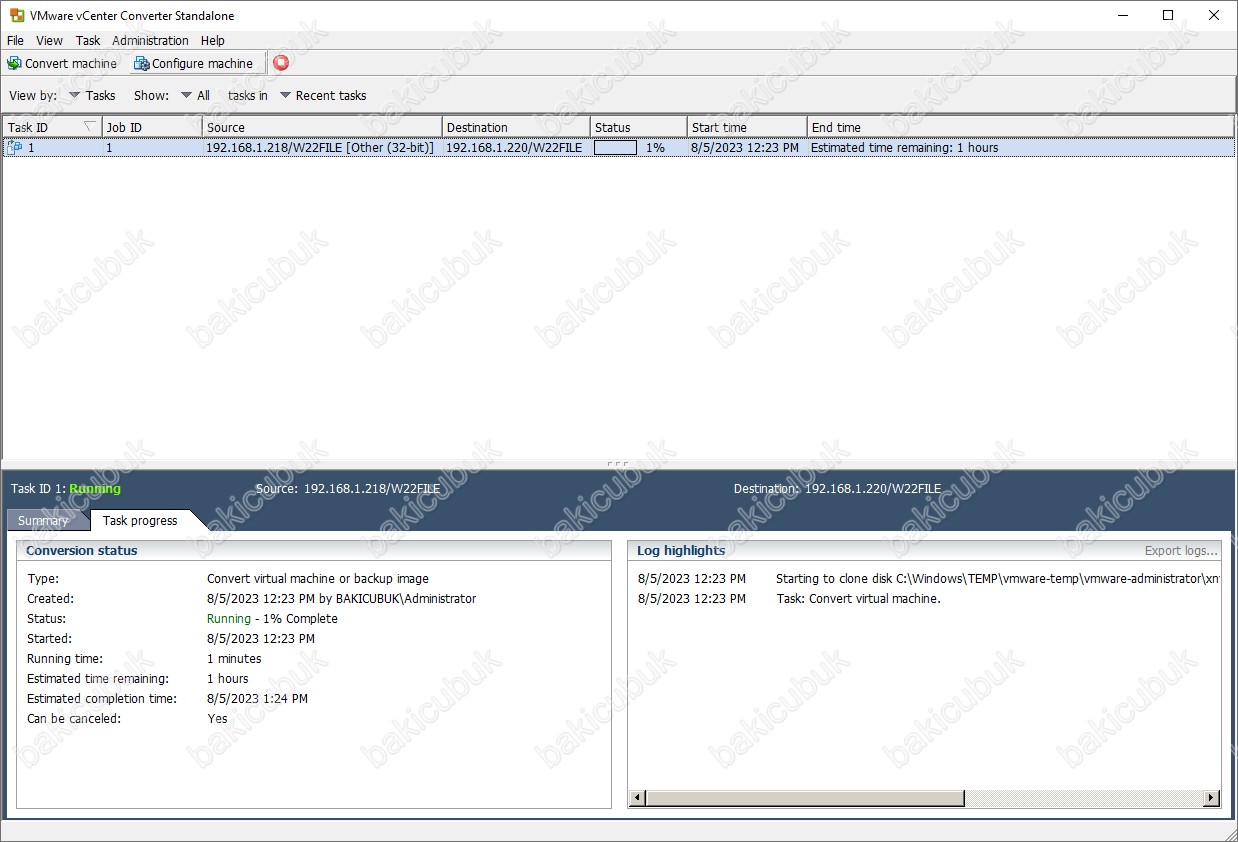Sort by the Source column header
The height and width of the screenshot is (842, 1238).
click(x=322, y=127)
